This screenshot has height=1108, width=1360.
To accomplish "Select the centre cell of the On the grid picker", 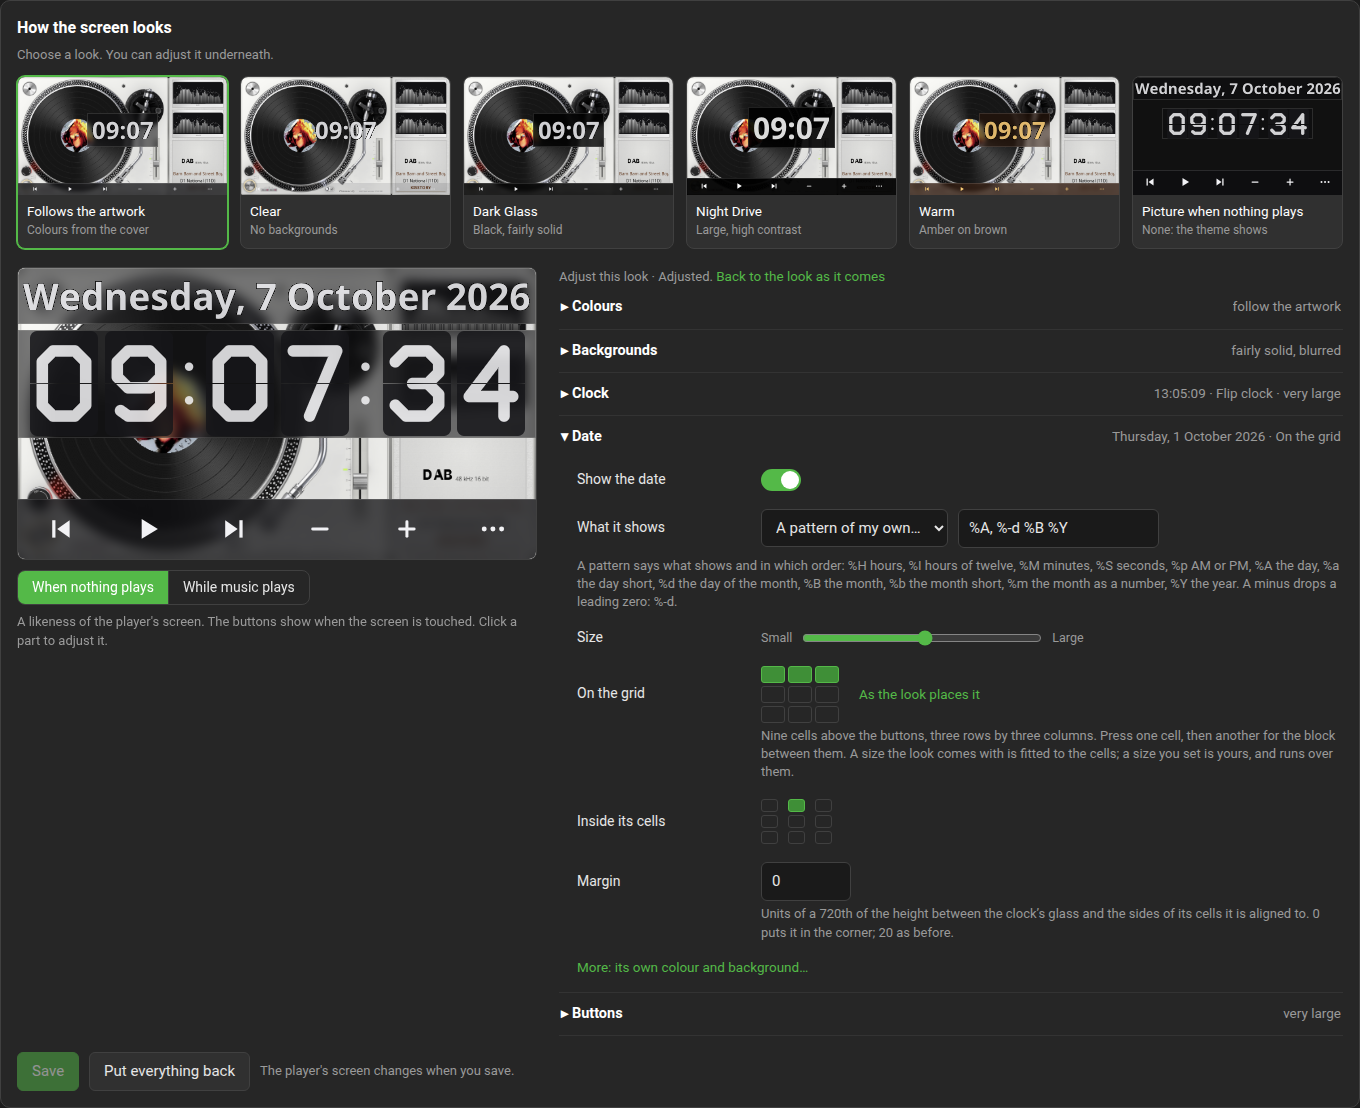I will pos(800,694).
